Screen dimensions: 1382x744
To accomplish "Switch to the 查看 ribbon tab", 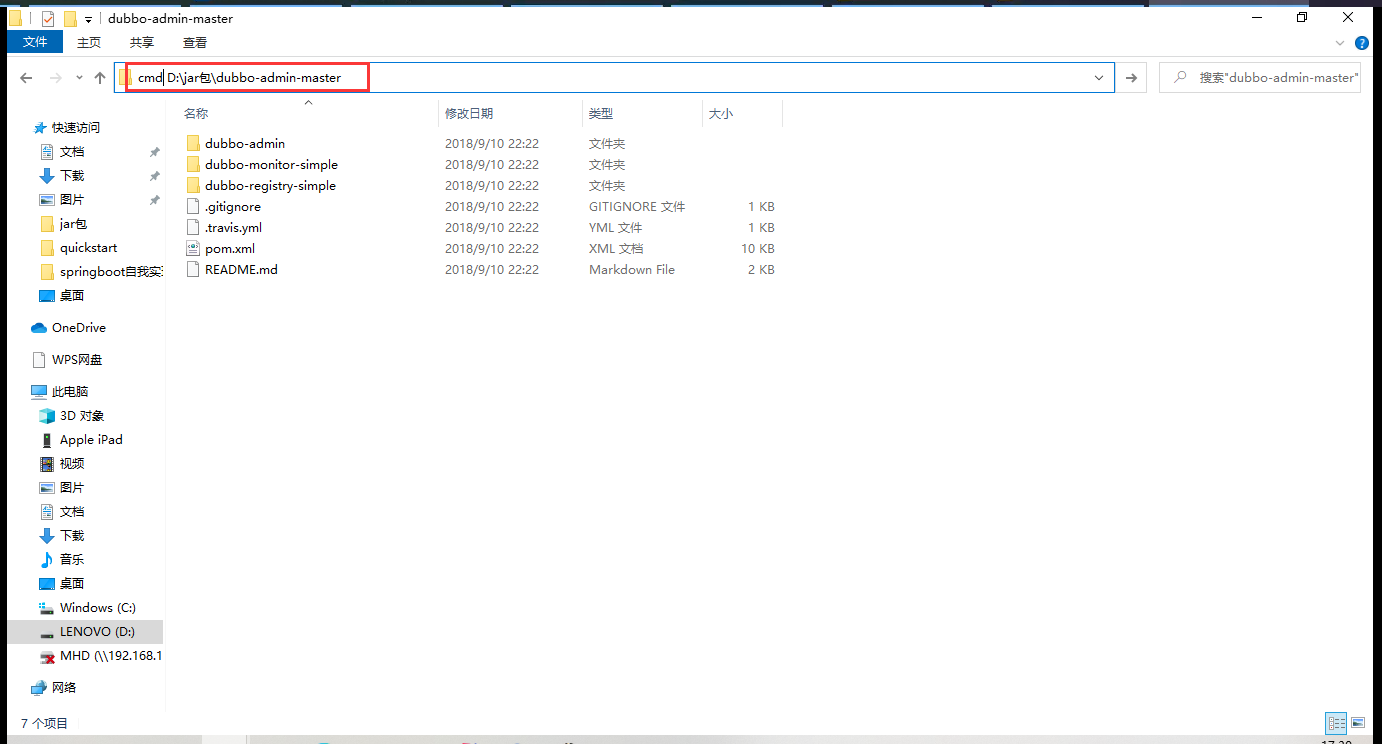I will coord(195,42).
